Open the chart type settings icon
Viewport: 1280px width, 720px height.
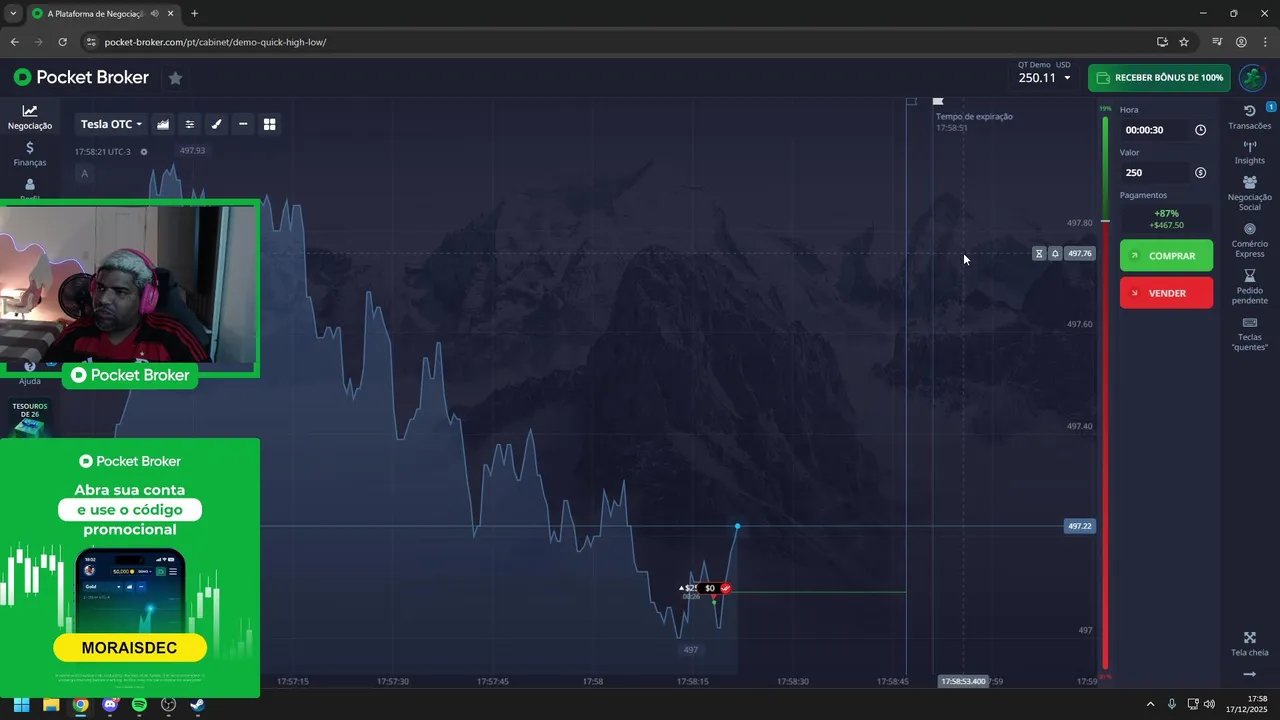click(163, 124)
